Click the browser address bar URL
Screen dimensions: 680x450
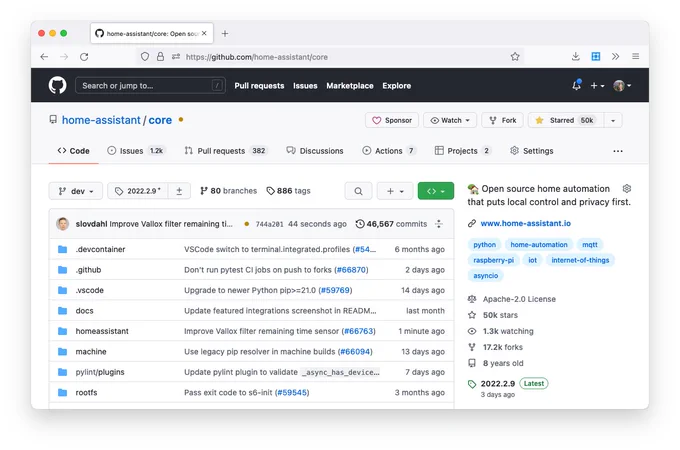[257, 57]
